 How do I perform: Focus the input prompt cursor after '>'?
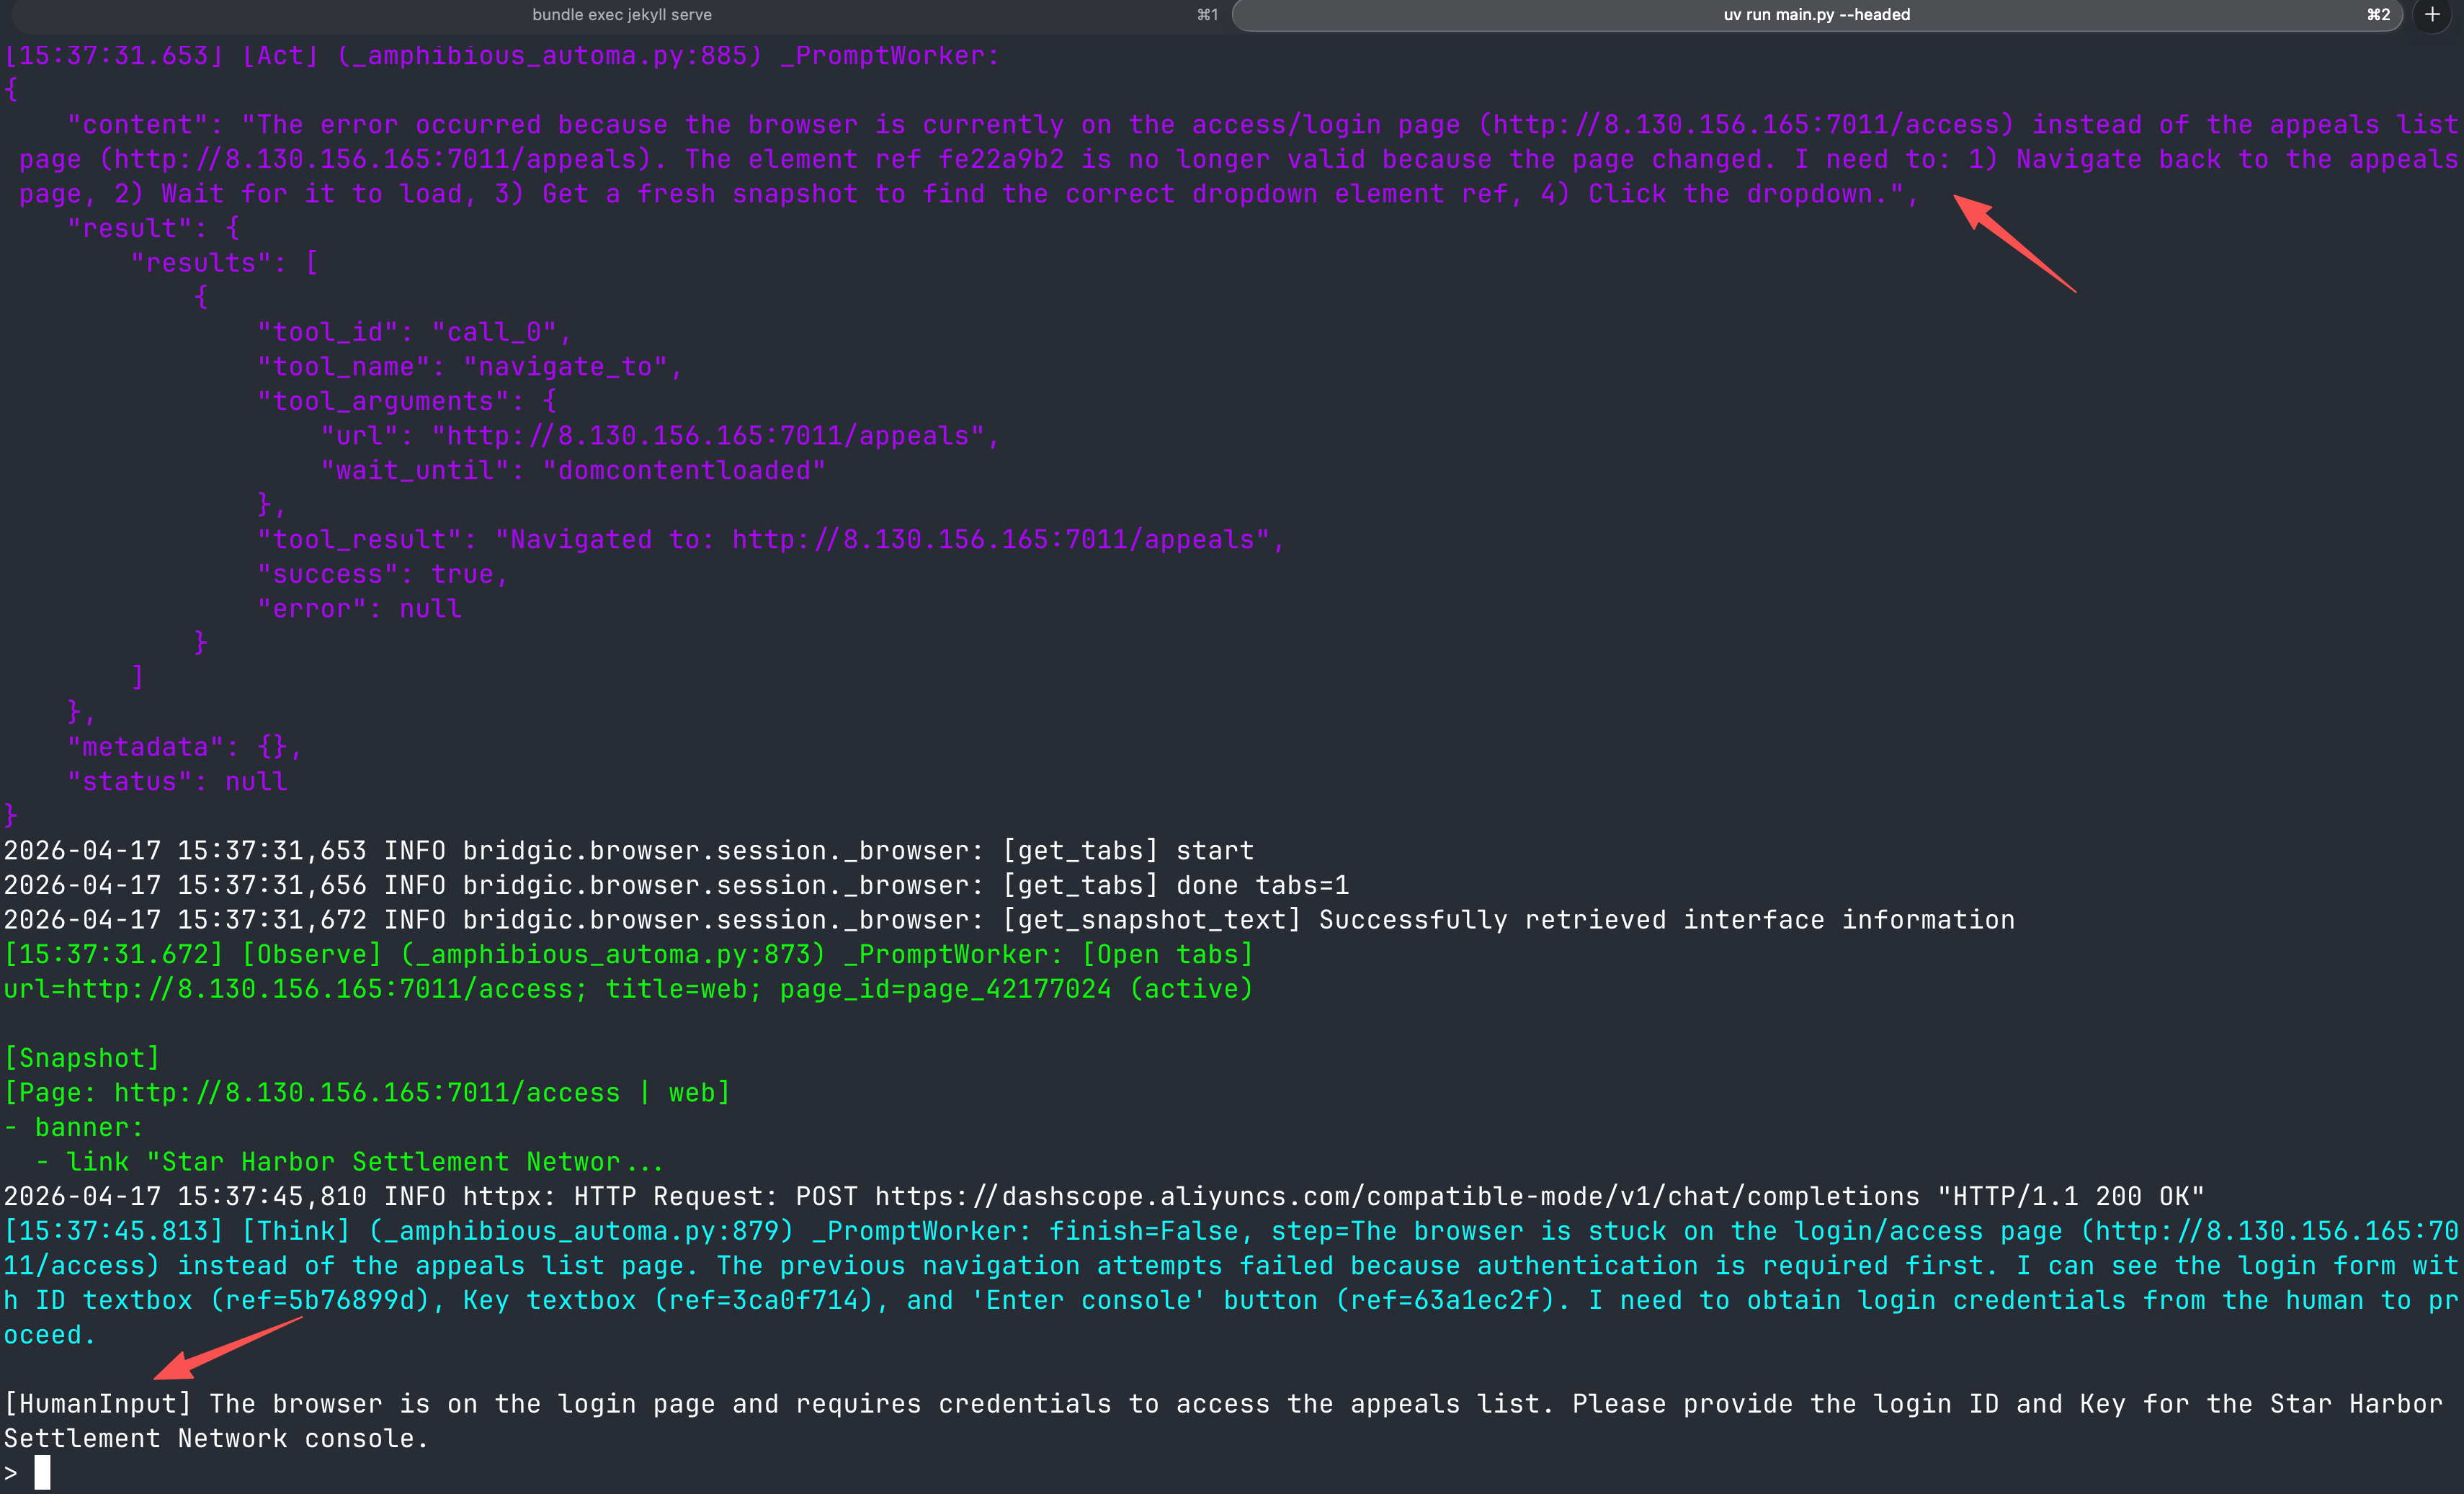click(x=42, y=1472)
